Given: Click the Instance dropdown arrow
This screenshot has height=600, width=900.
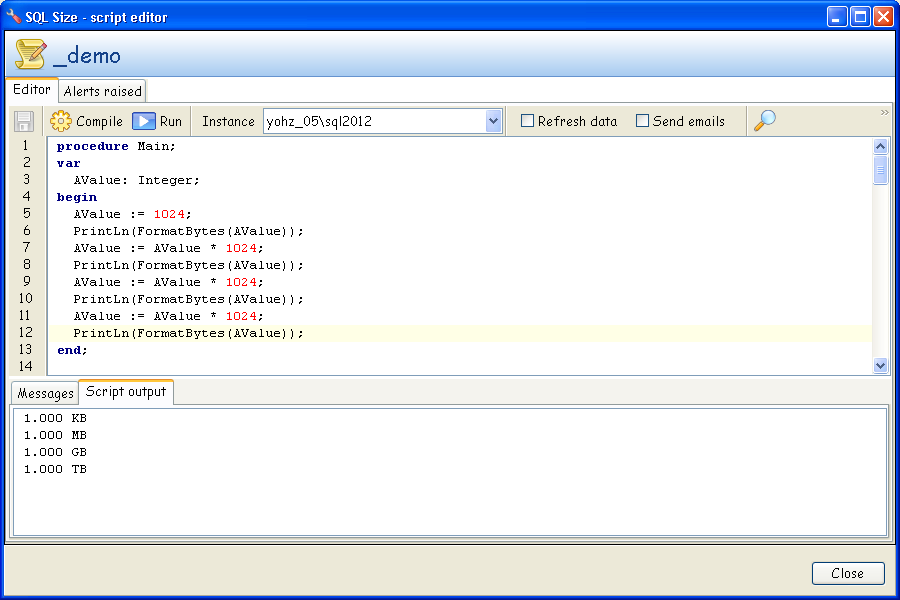Looking at the screenshot, I should (x=492, y=120).
